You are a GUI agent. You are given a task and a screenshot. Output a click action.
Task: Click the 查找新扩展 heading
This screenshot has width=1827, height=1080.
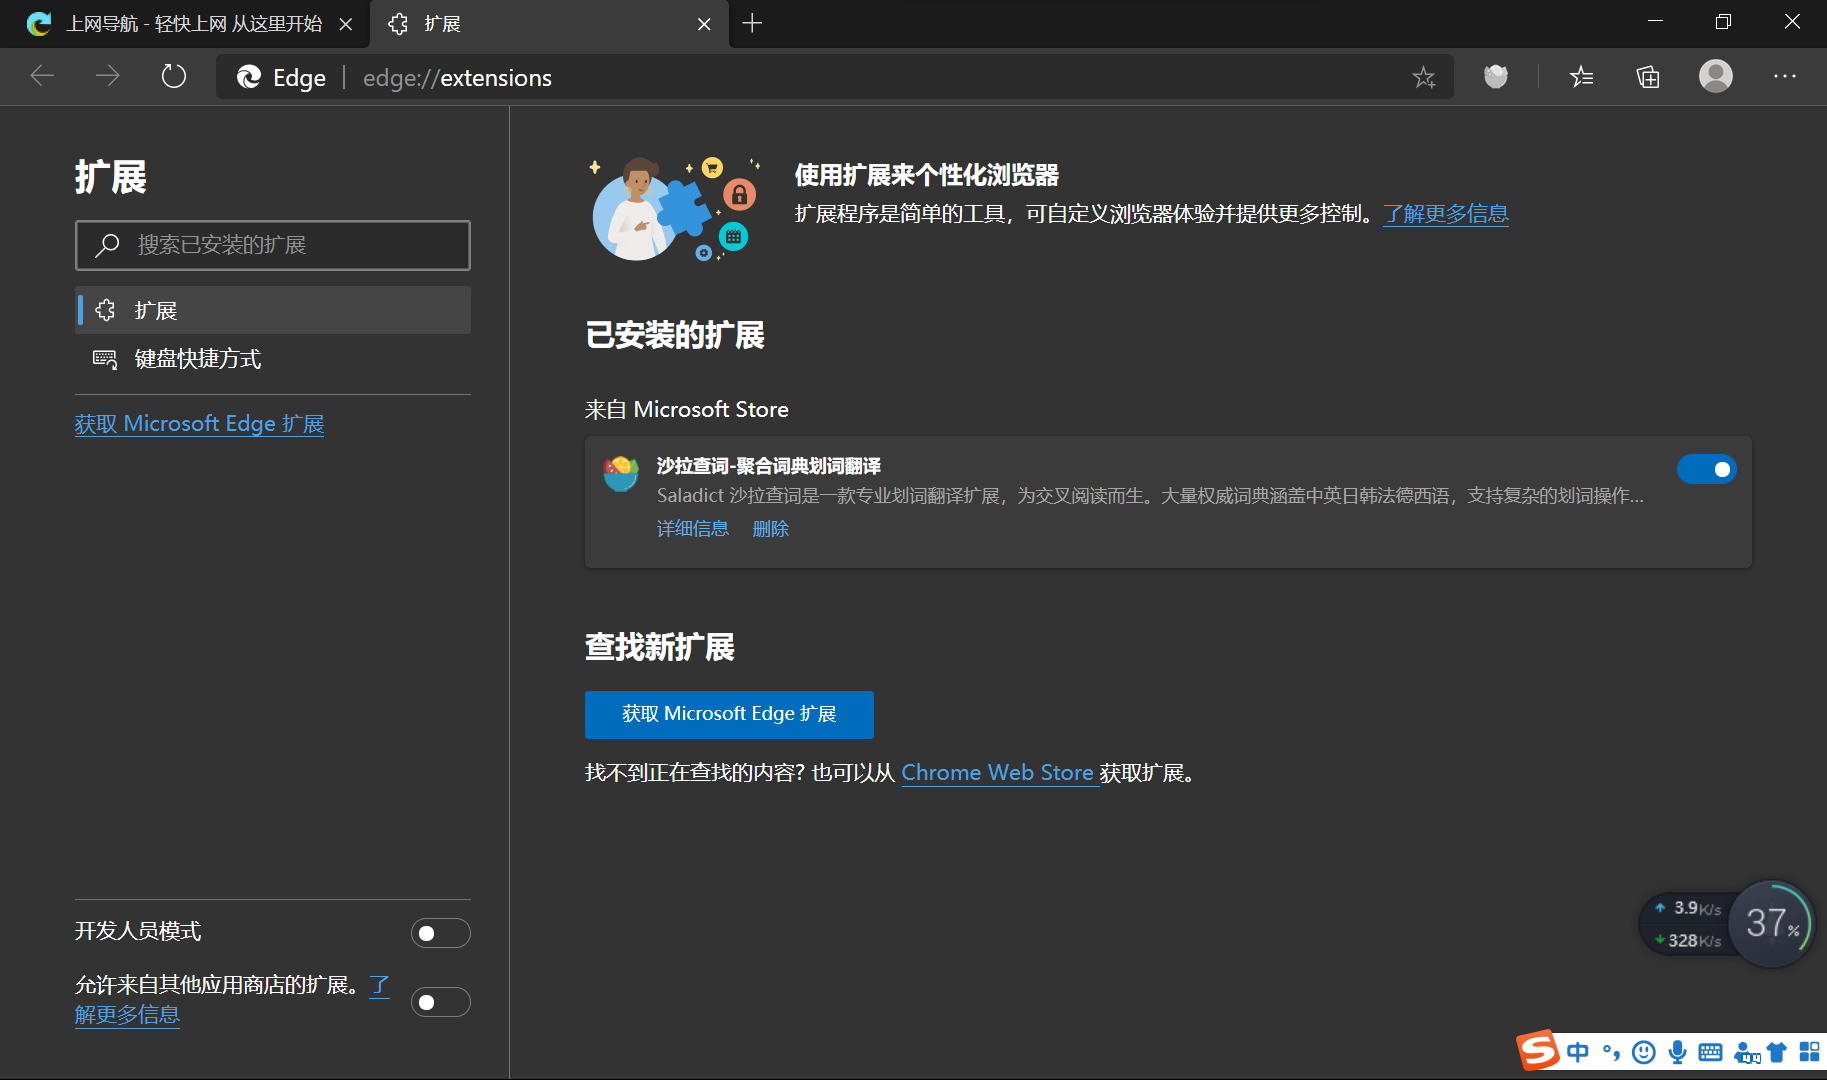pyautogui.click(x=660, y=647)
